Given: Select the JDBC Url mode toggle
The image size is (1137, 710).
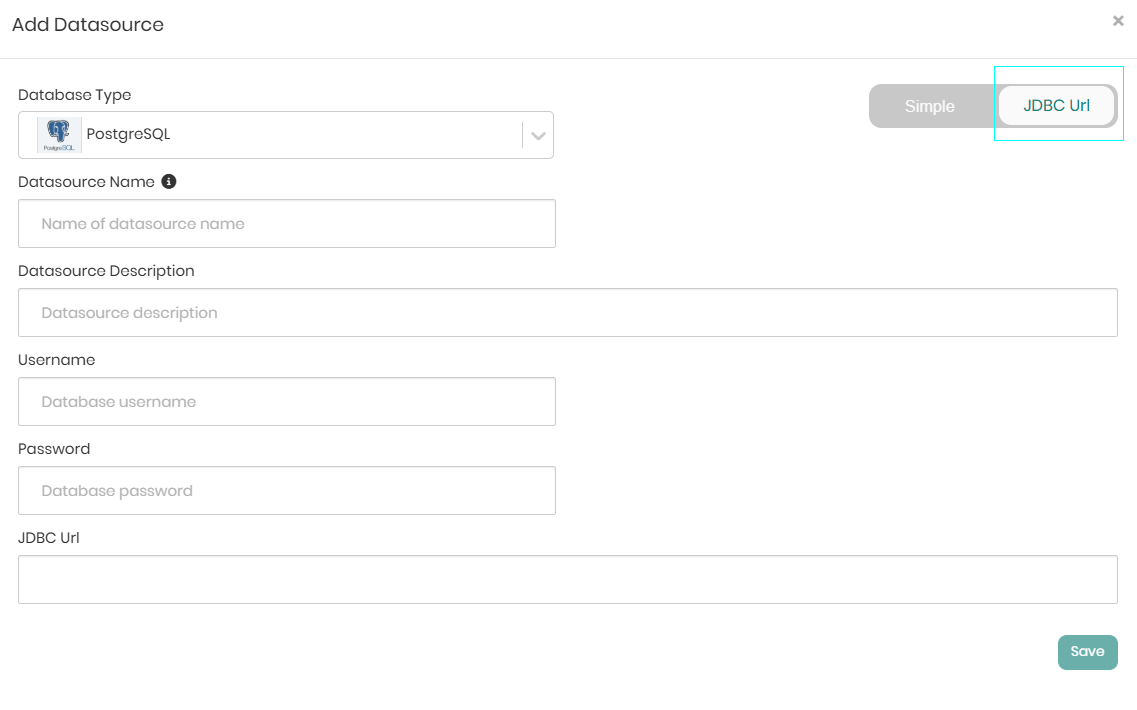Looking at the screenshot, I should [x=1057, y=105].
